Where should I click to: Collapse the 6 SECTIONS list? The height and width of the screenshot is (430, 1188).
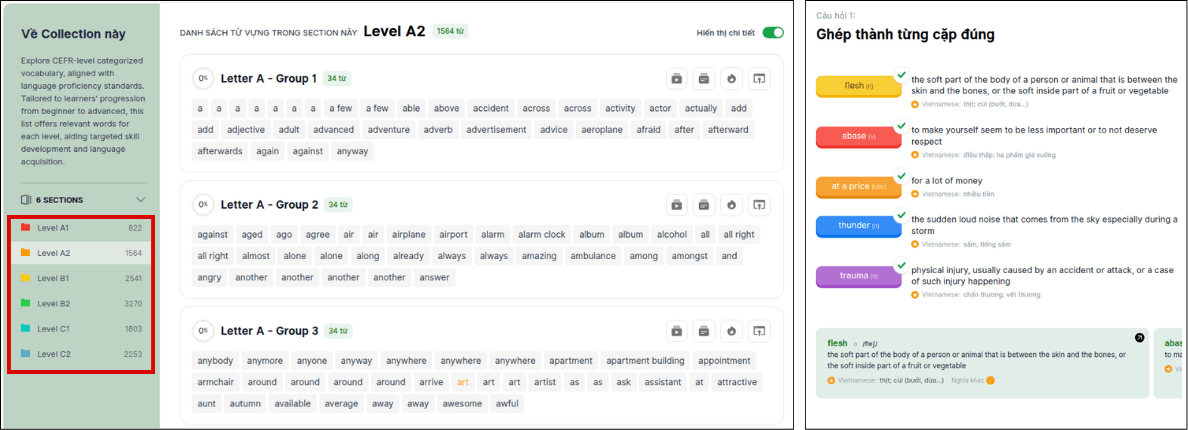(x=140, y=200)
